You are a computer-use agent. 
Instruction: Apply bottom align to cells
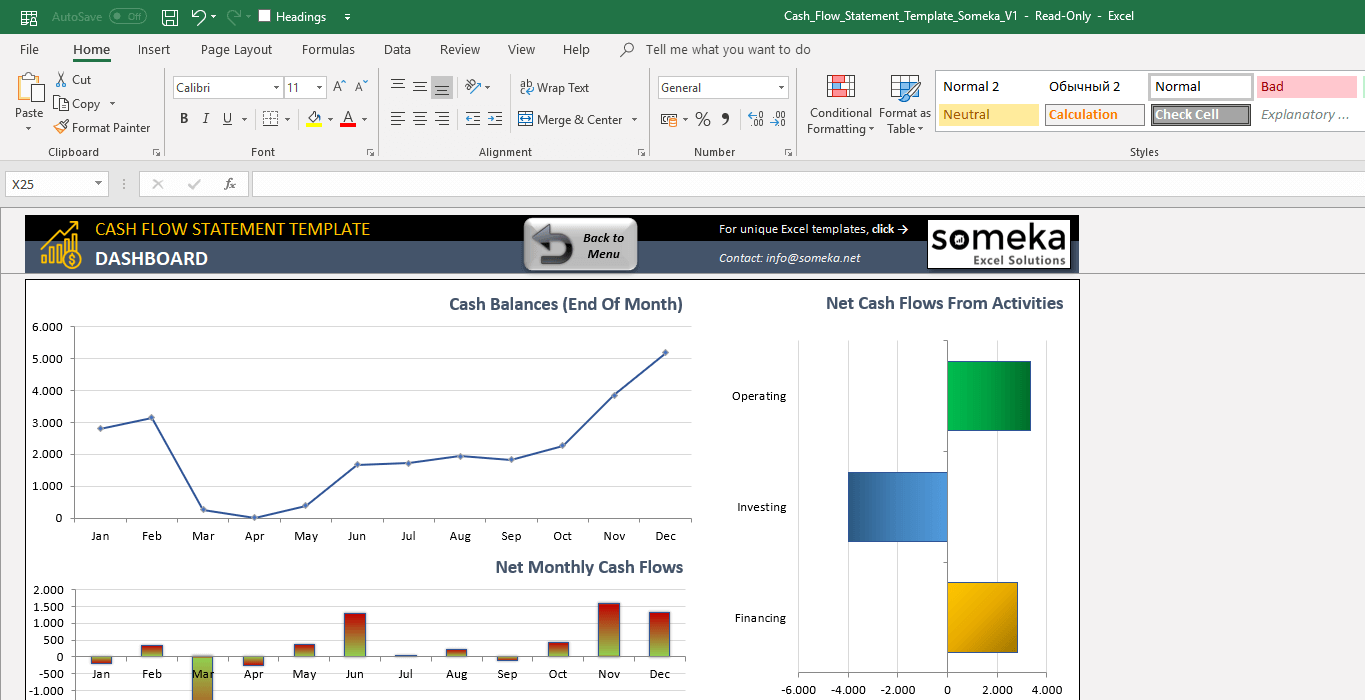click(442, 87)
